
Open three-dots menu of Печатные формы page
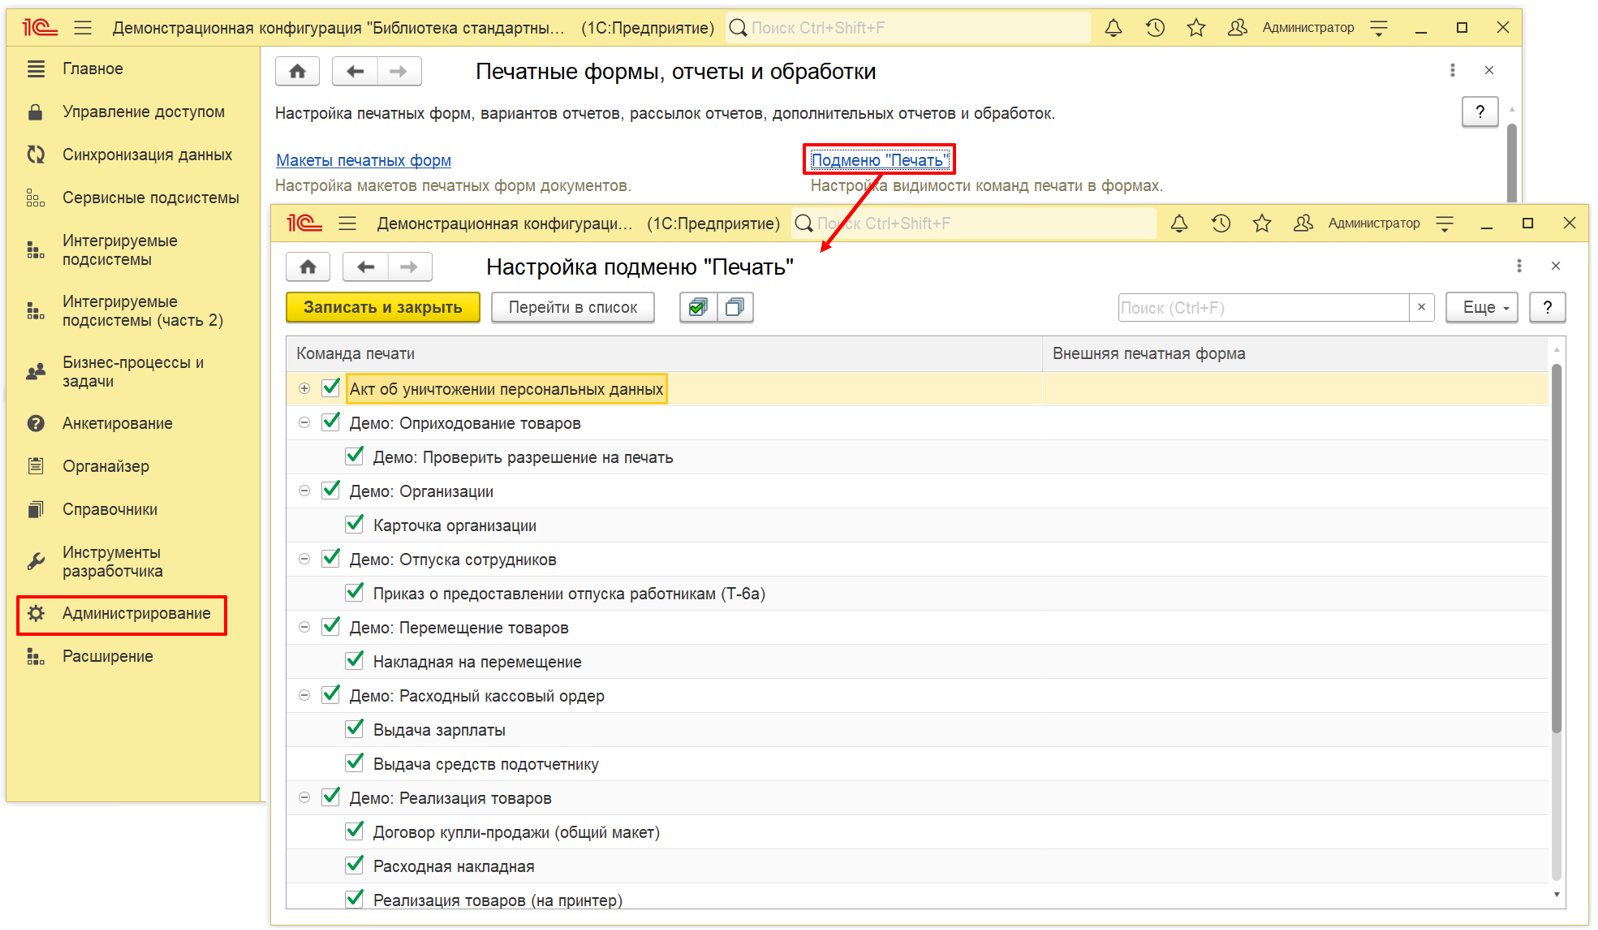pyautogui.click(x=1452, y=70)
